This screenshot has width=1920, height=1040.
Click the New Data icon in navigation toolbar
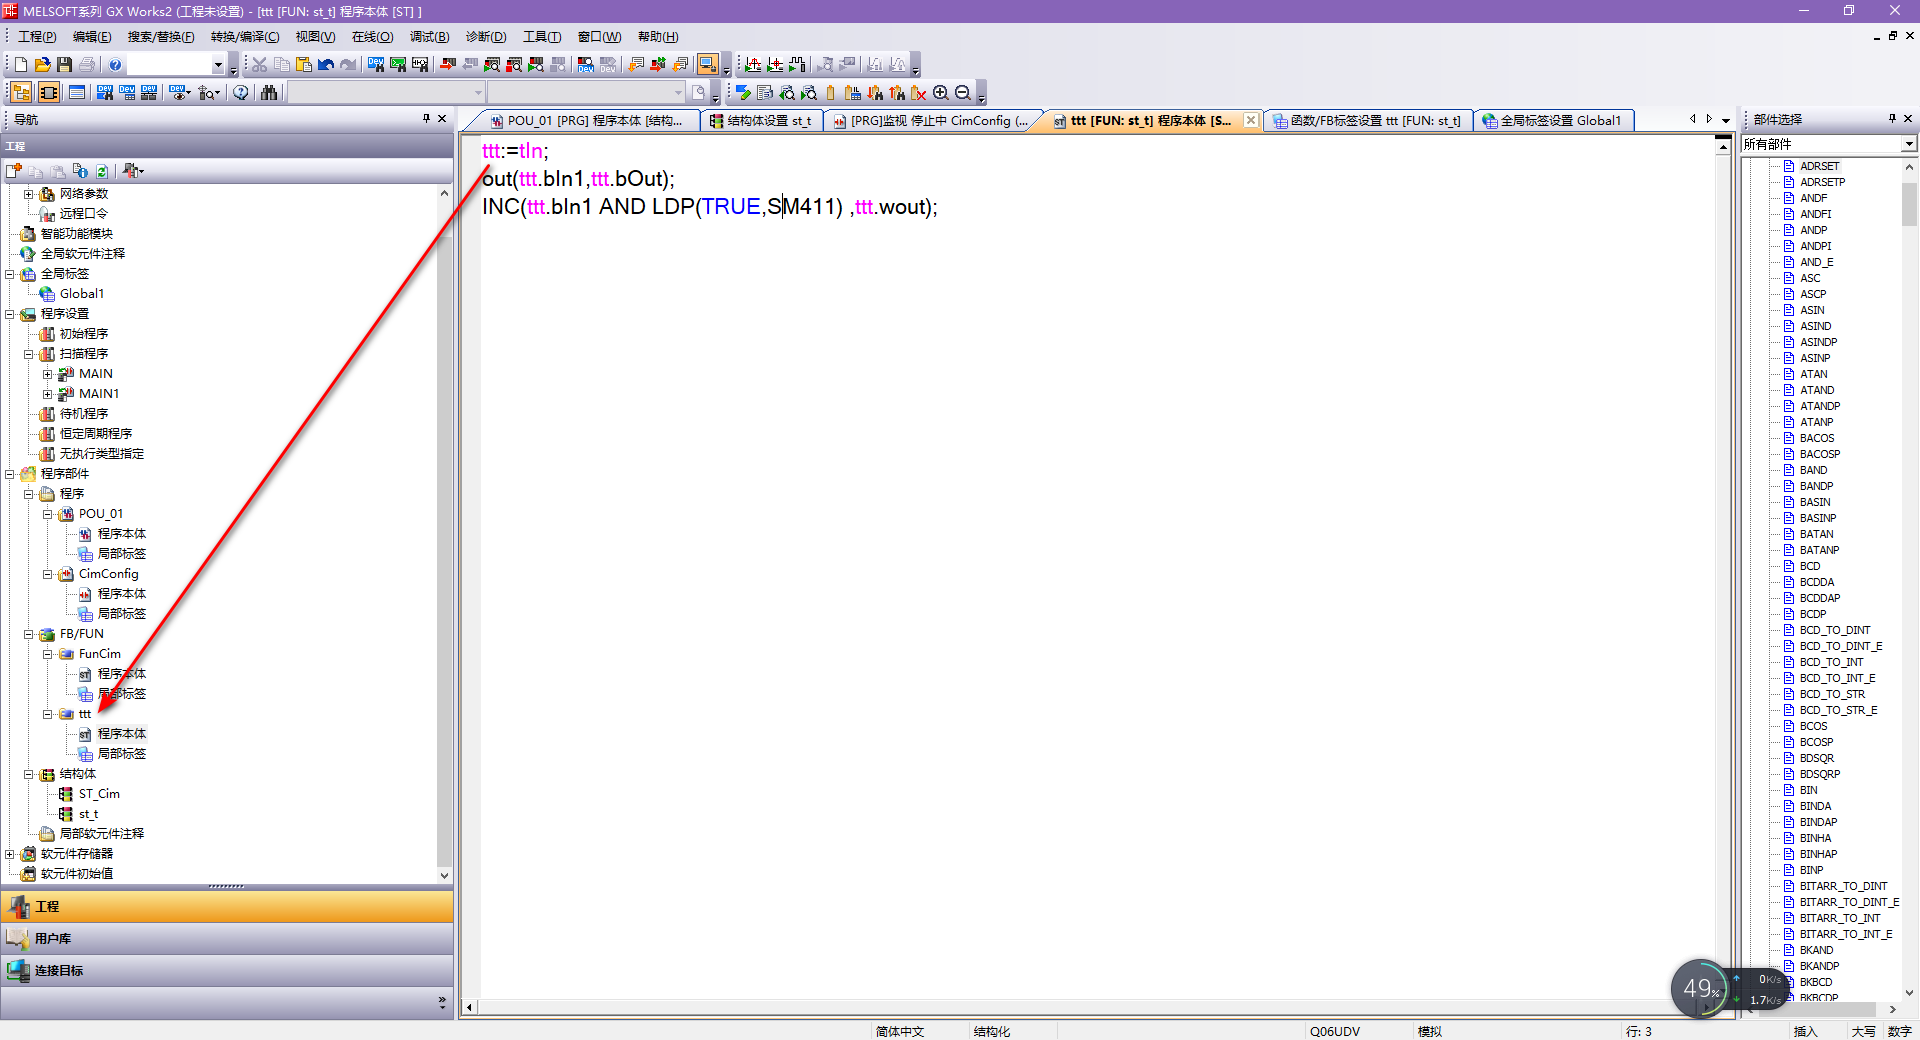pyautogui.click(x=14, y=171)
